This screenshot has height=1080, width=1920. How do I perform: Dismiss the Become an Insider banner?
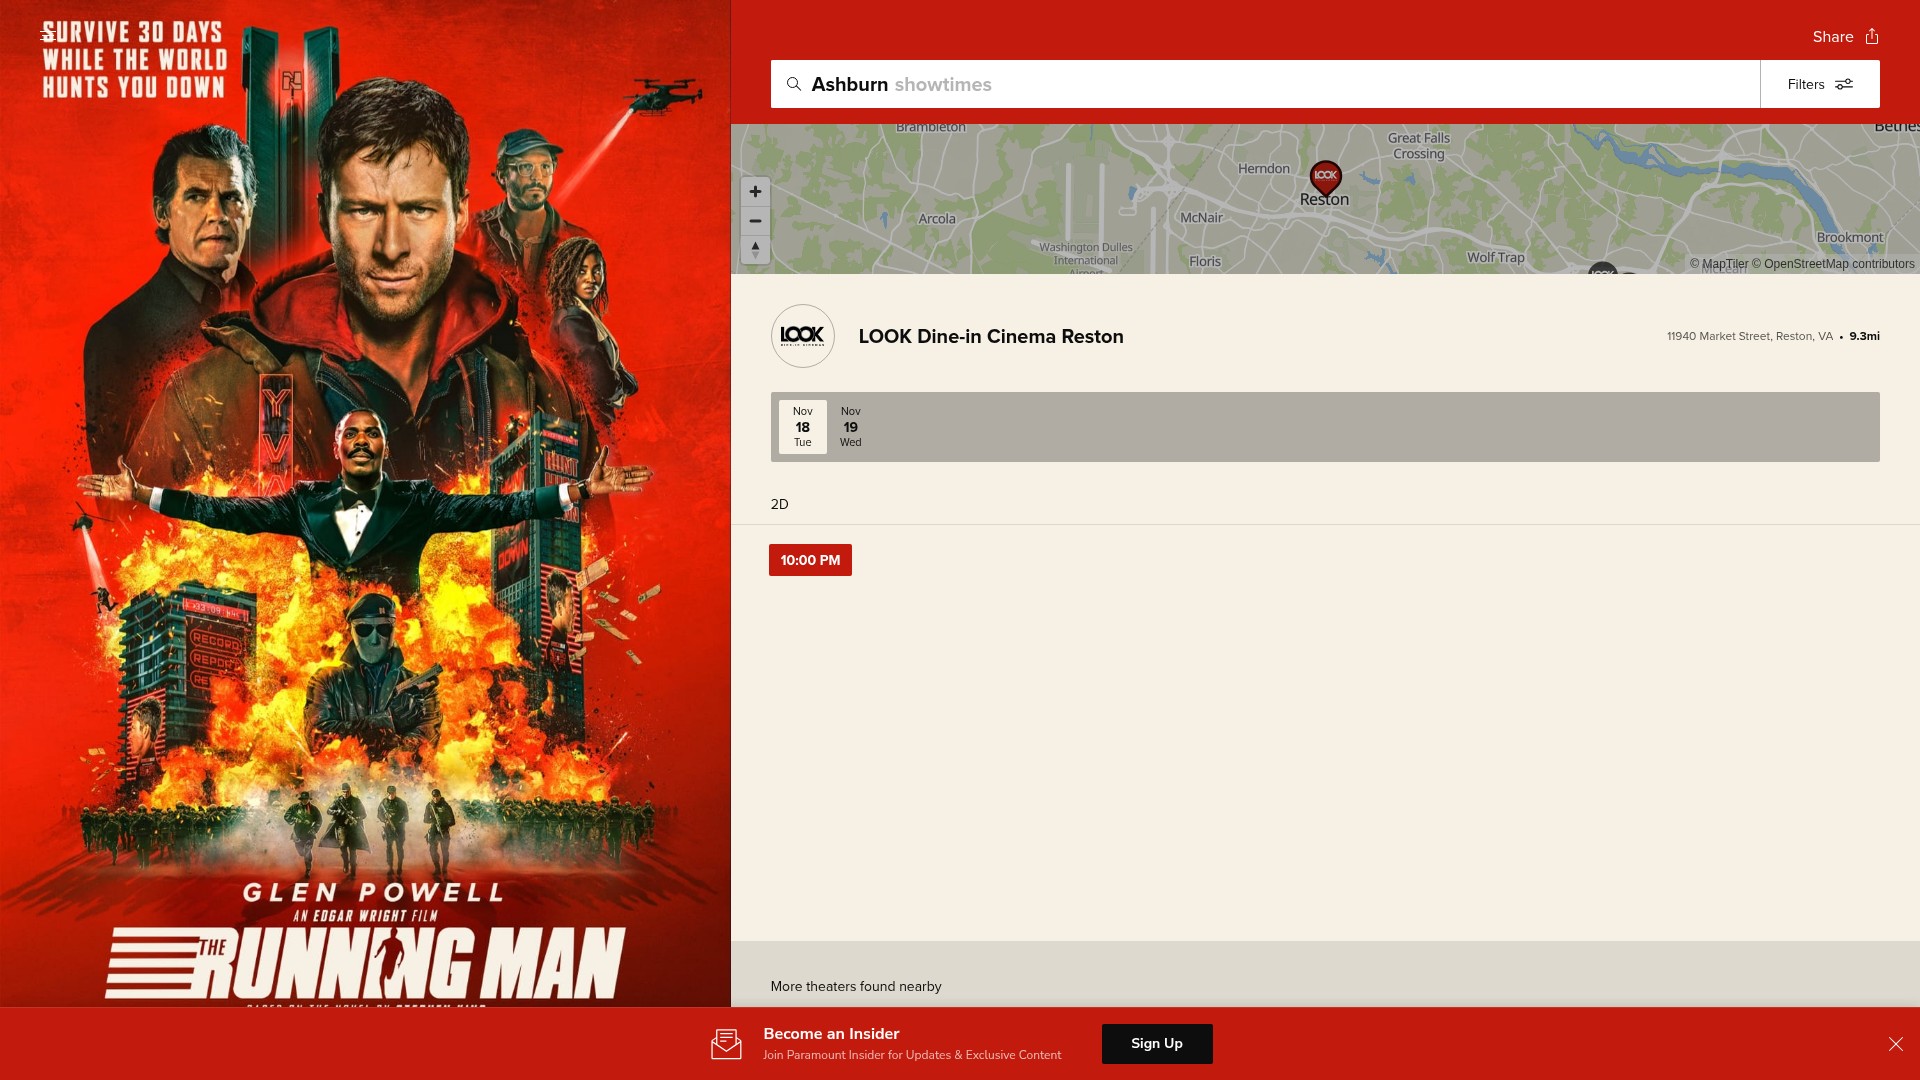pyautogui.click(x=1896, y=1044)
